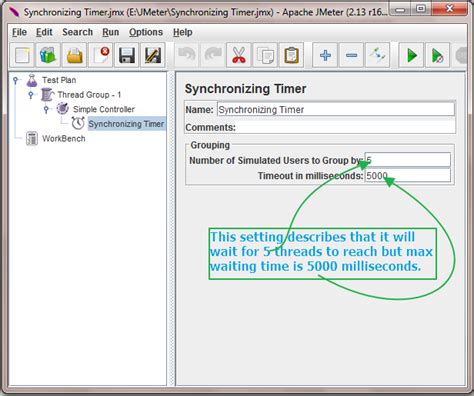
Task: Click the Close test plan icon
Action: click(101, 55)
